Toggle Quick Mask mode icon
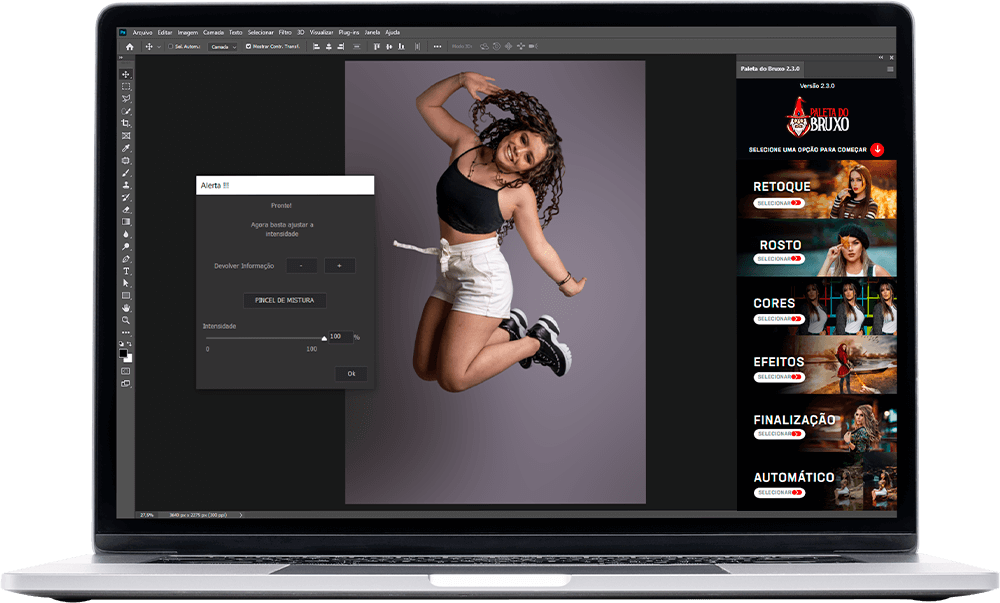The image size is (1000, 603). pos(126,371)
